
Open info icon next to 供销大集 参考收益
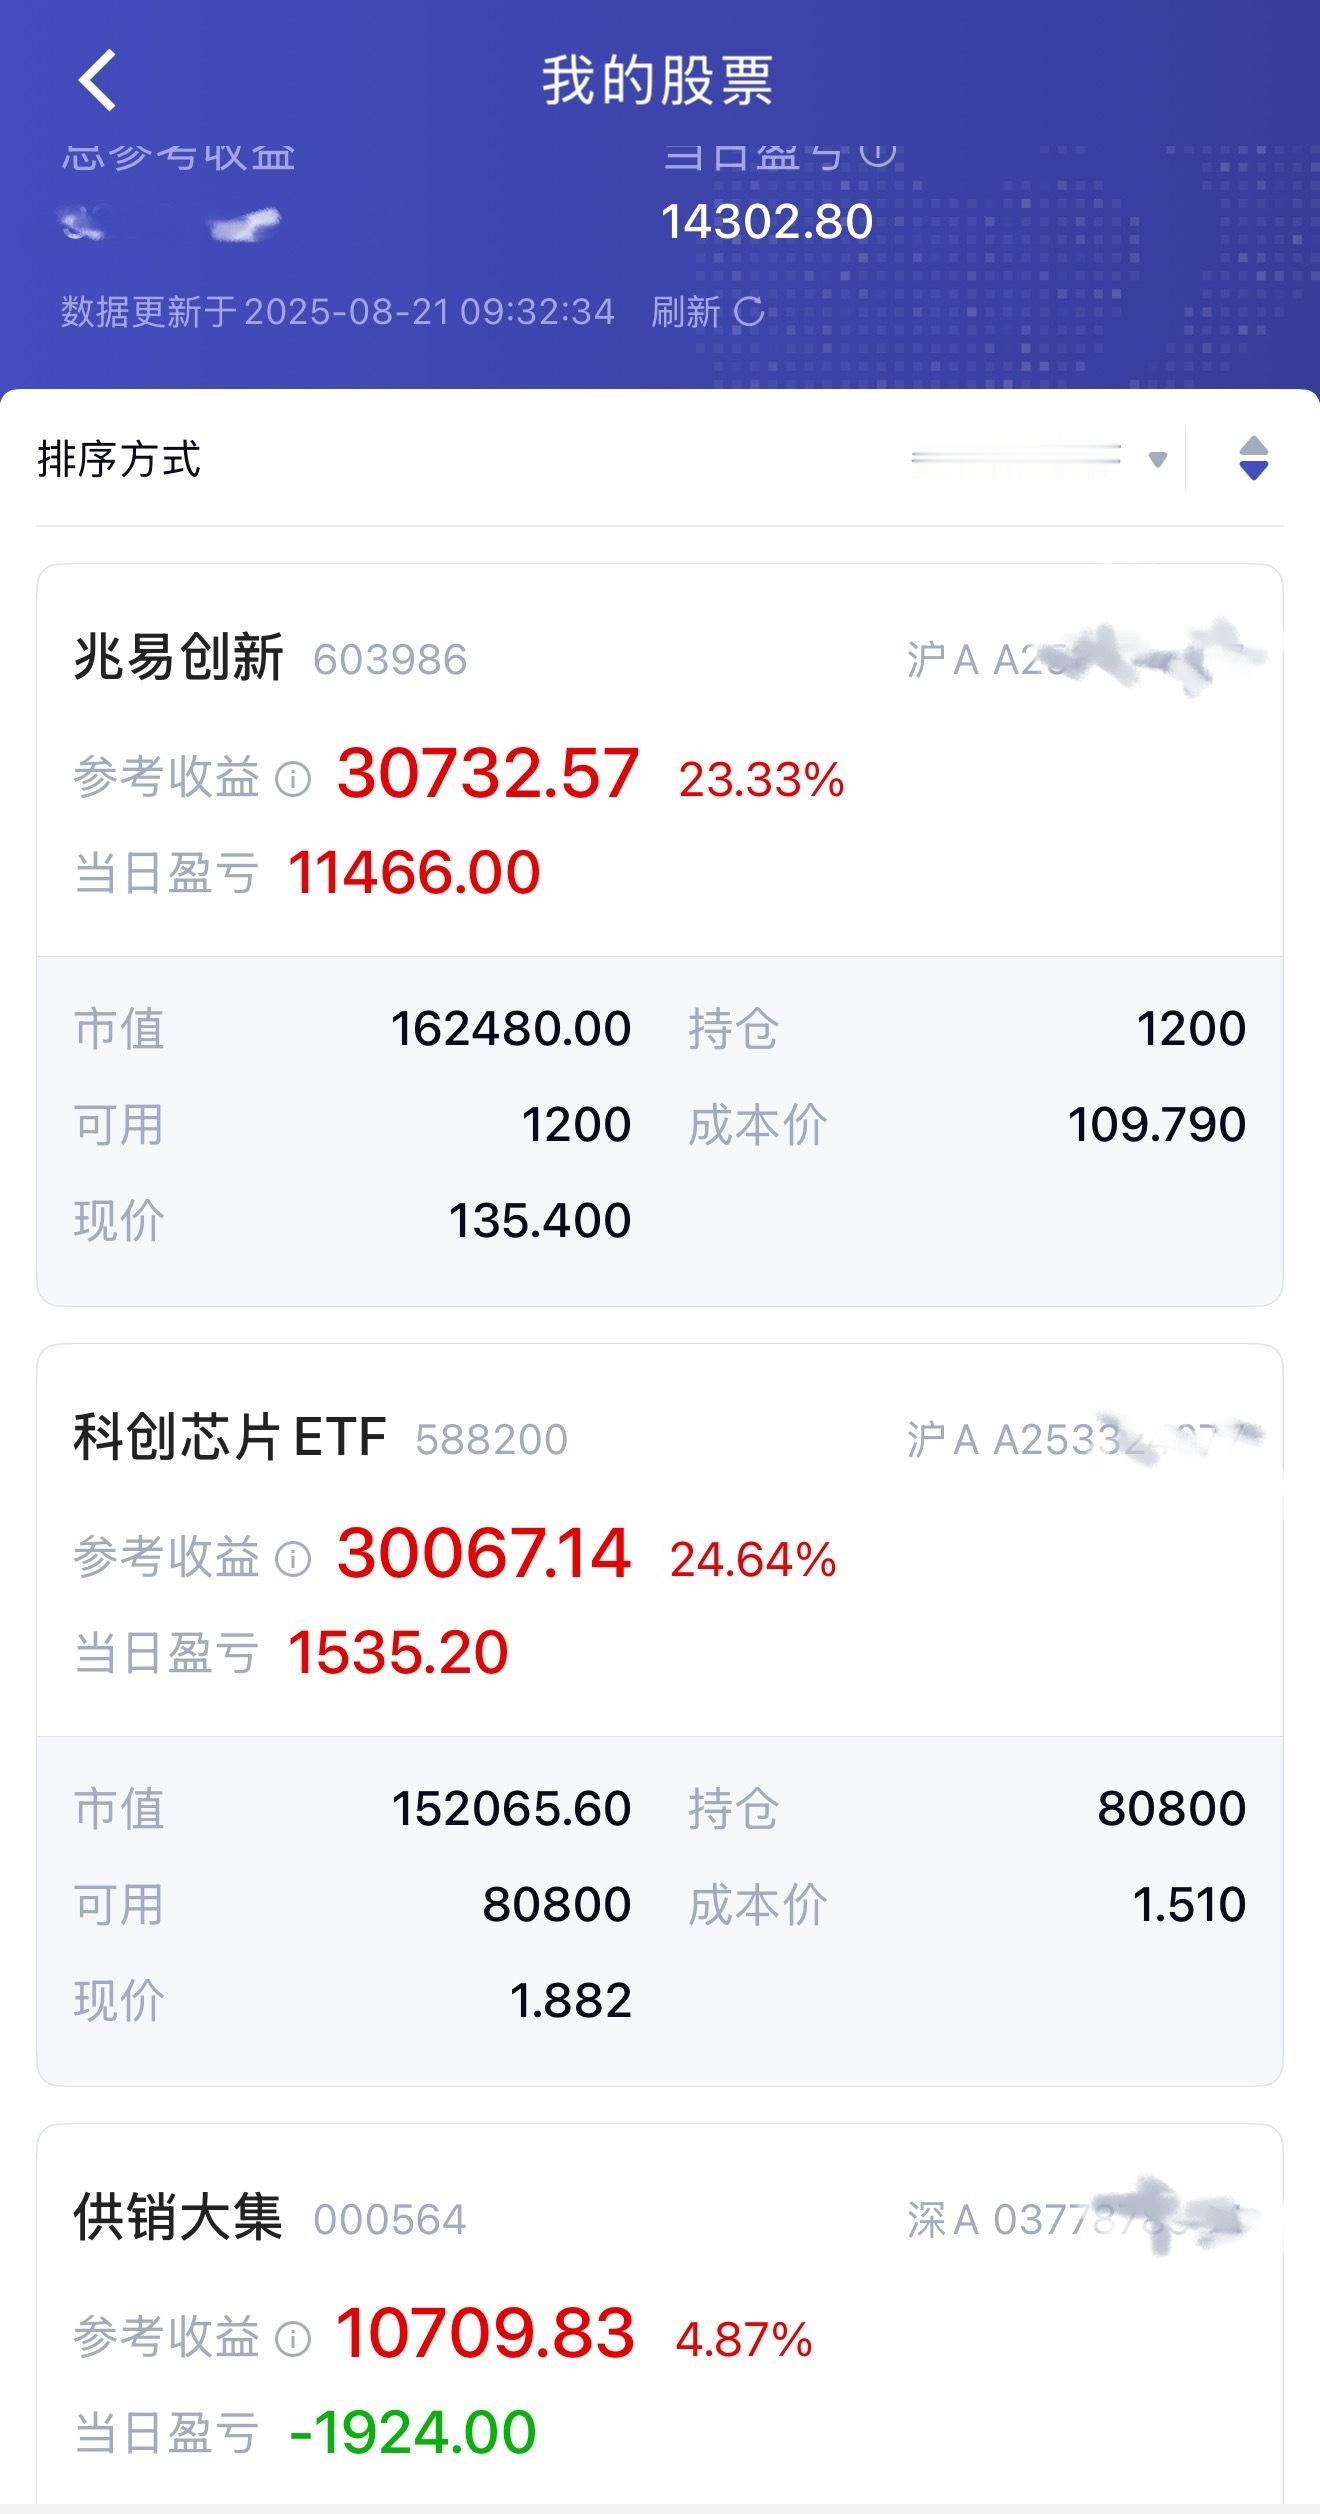click(x=292, y=2338)
